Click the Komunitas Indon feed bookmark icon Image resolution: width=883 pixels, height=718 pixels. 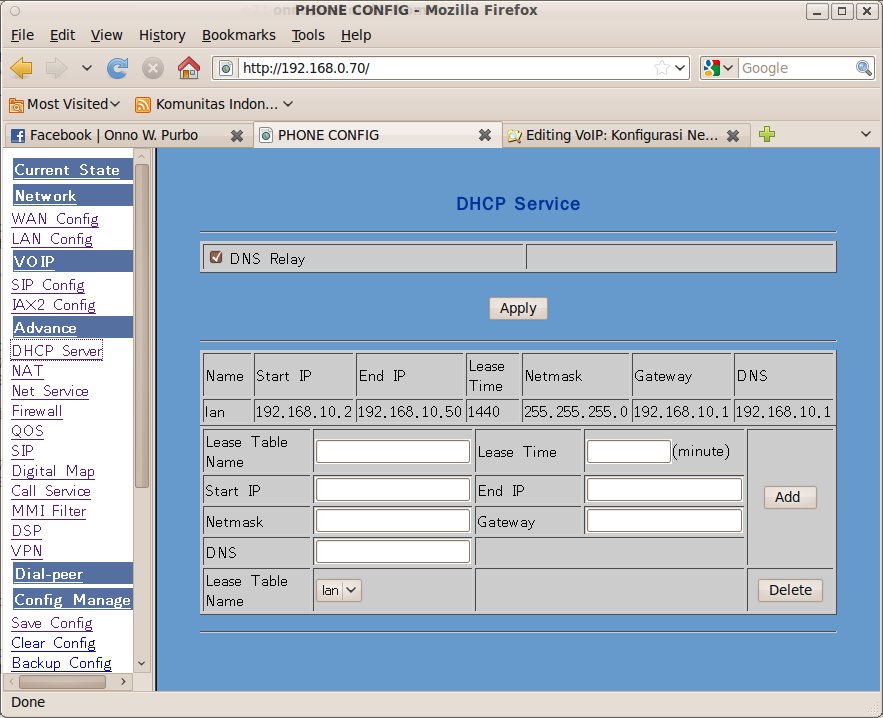pos(143,104)
